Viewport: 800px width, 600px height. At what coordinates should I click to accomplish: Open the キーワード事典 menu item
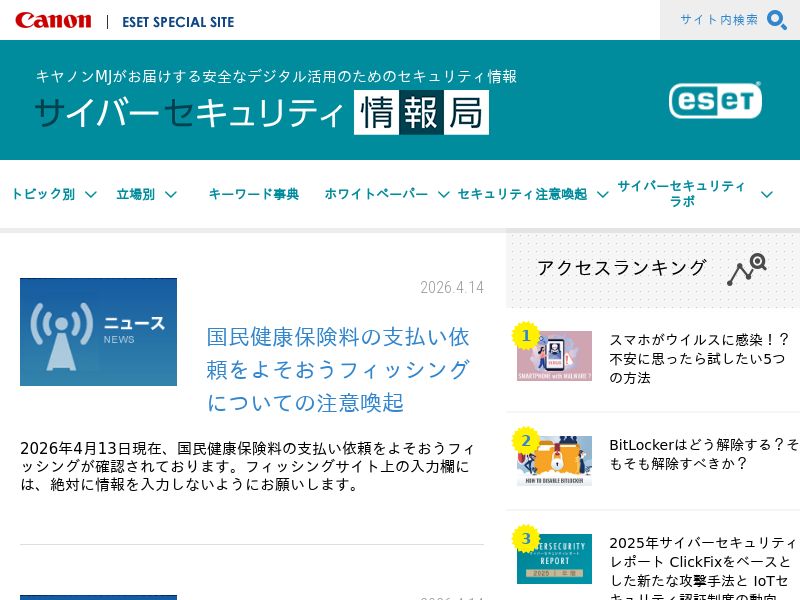tap(253, 194)
